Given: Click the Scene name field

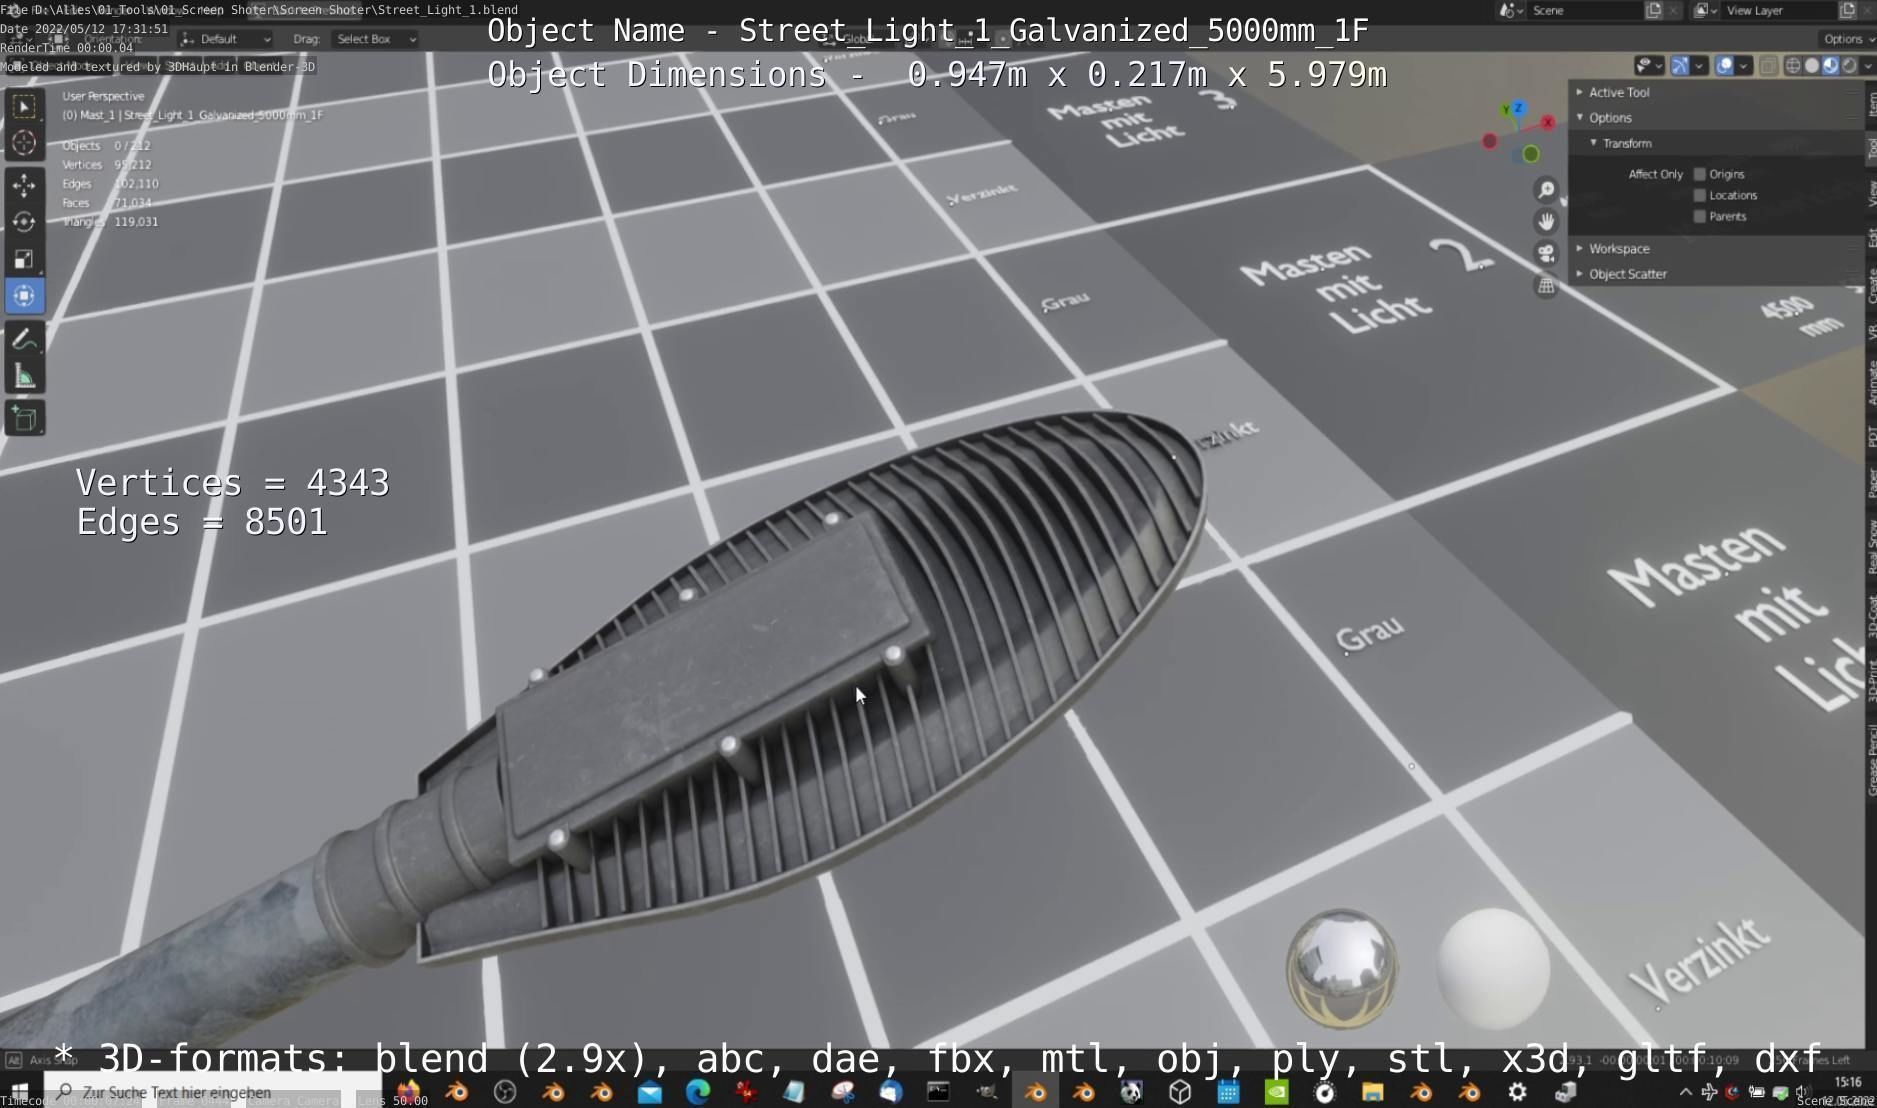Looking at the screenshot, I should 1585,10.
